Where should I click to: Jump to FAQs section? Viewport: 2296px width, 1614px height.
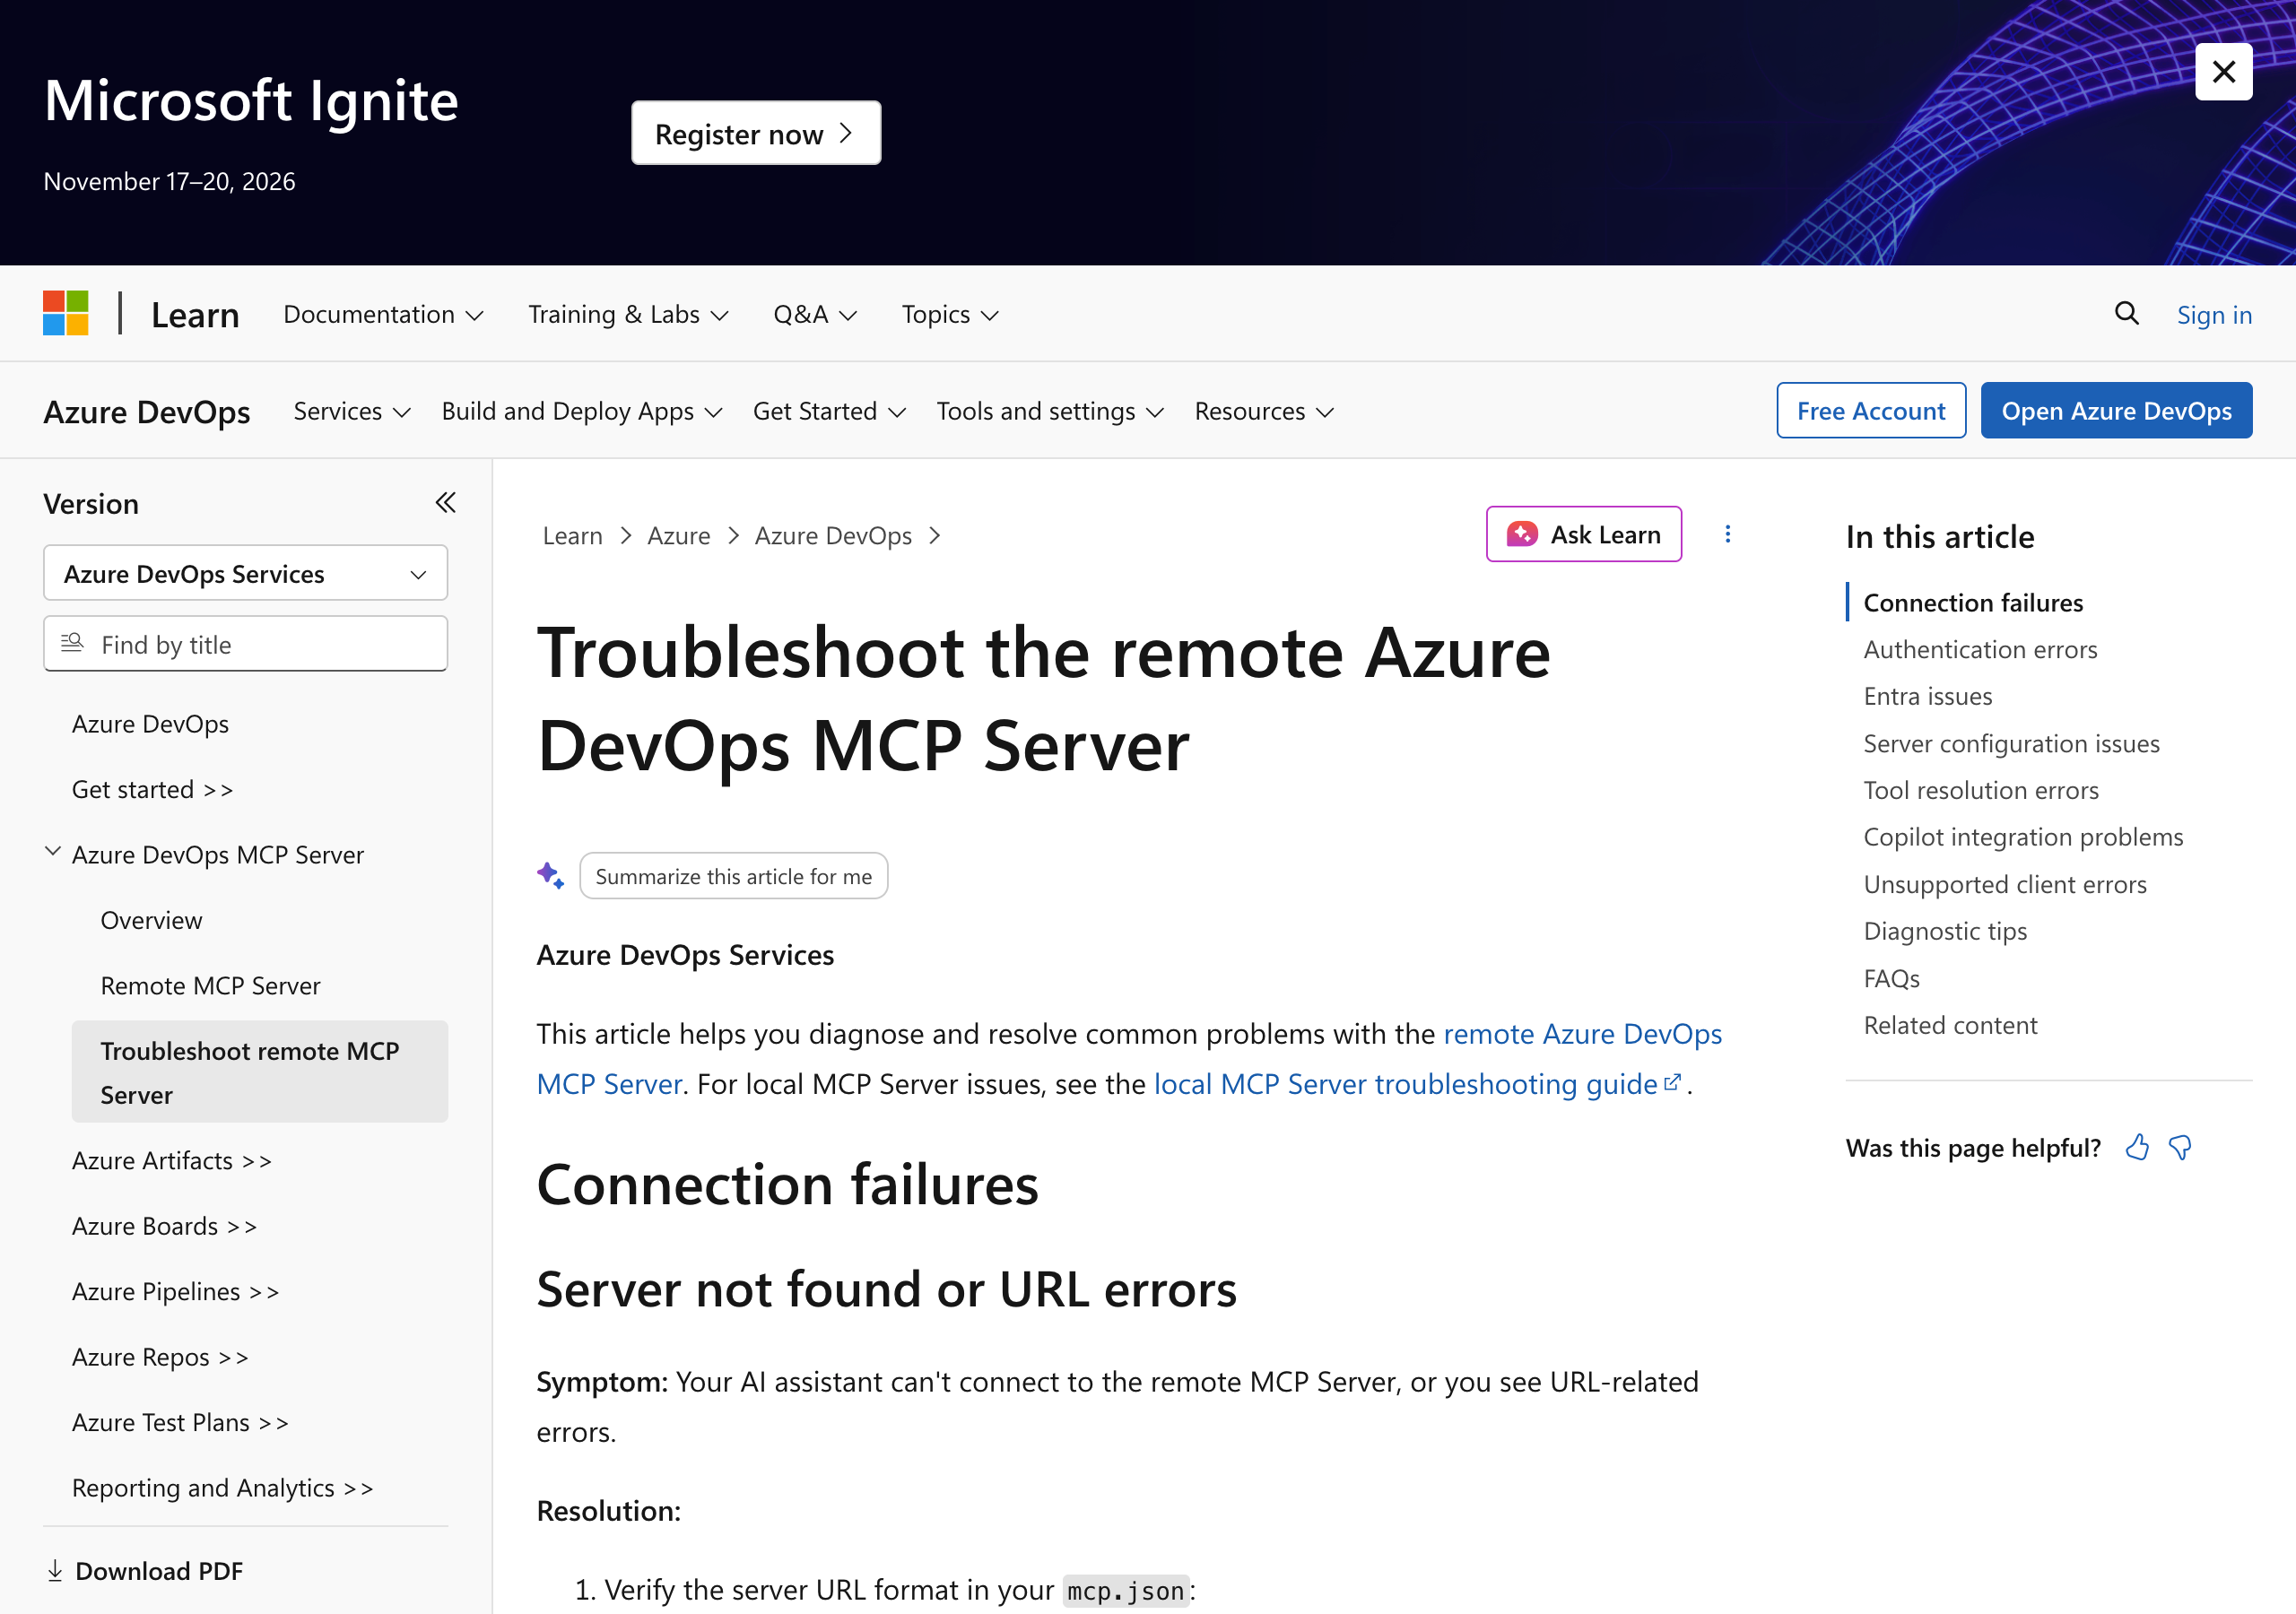tap(1891, 978)
